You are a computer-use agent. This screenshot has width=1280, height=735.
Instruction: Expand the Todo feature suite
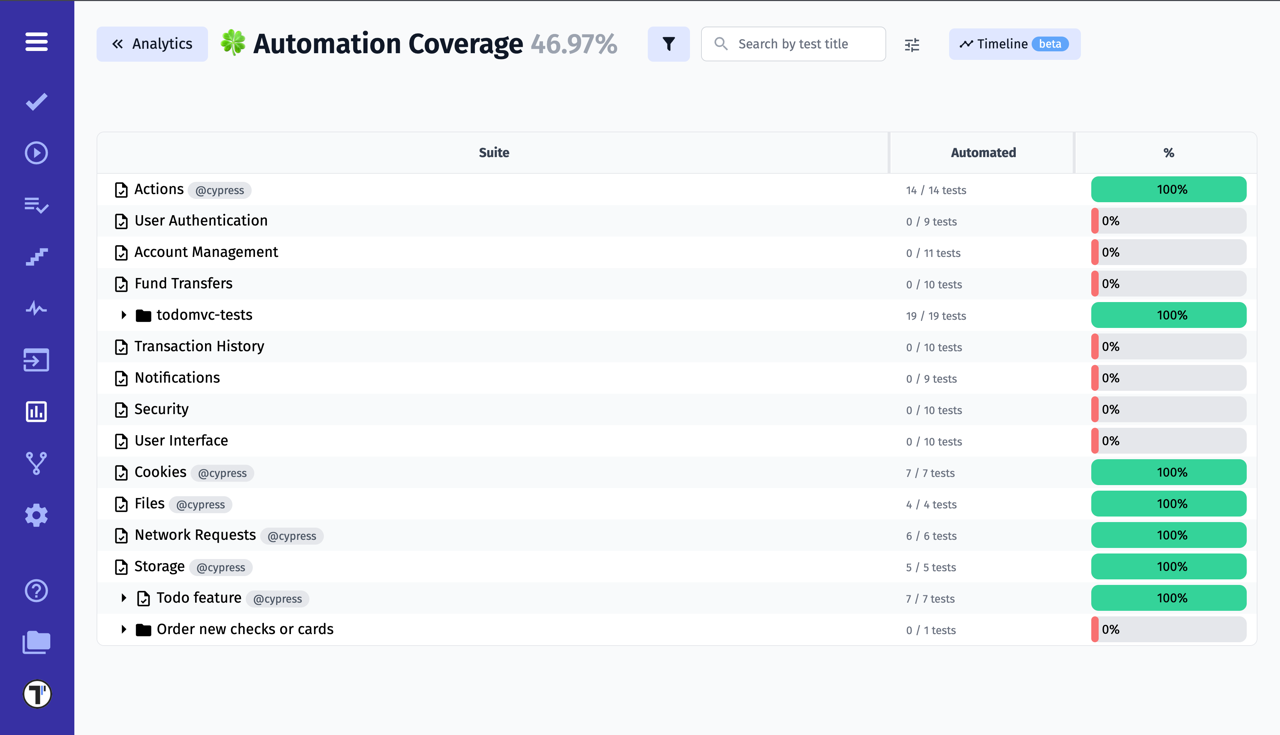click(122, 598)
